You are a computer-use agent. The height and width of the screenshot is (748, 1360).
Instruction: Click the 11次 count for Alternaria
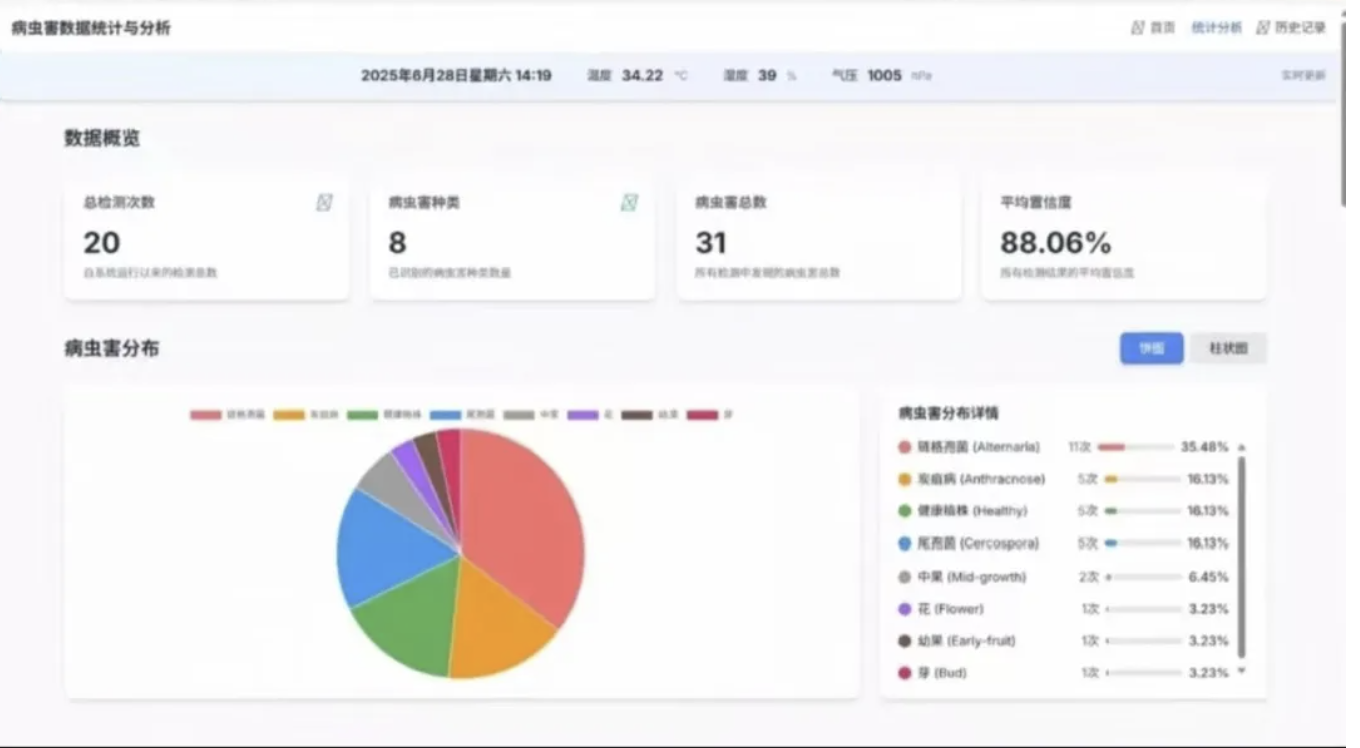coord(1079,447)
